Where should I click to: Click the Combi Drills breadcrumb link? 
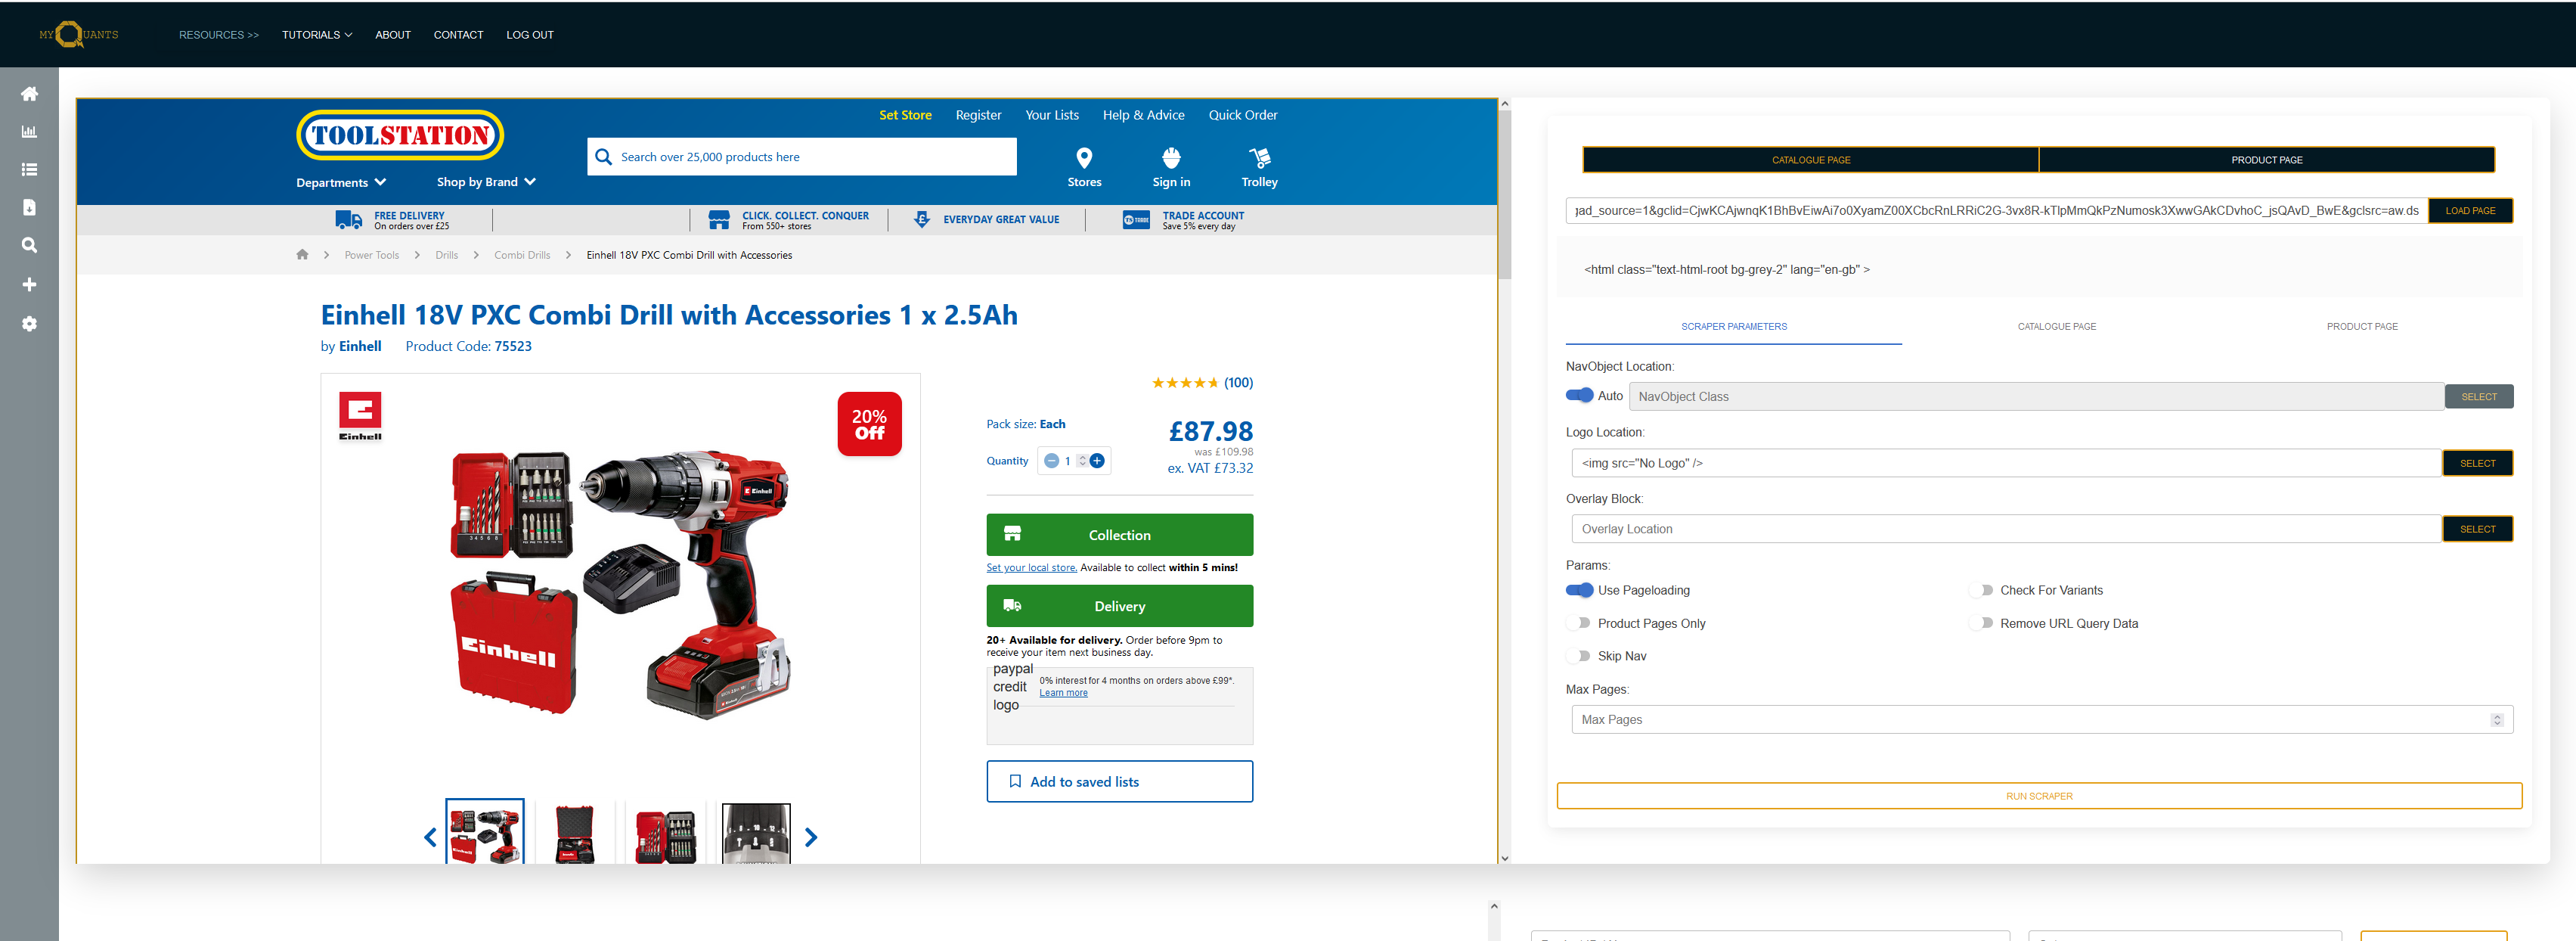(x=522, y=255)
